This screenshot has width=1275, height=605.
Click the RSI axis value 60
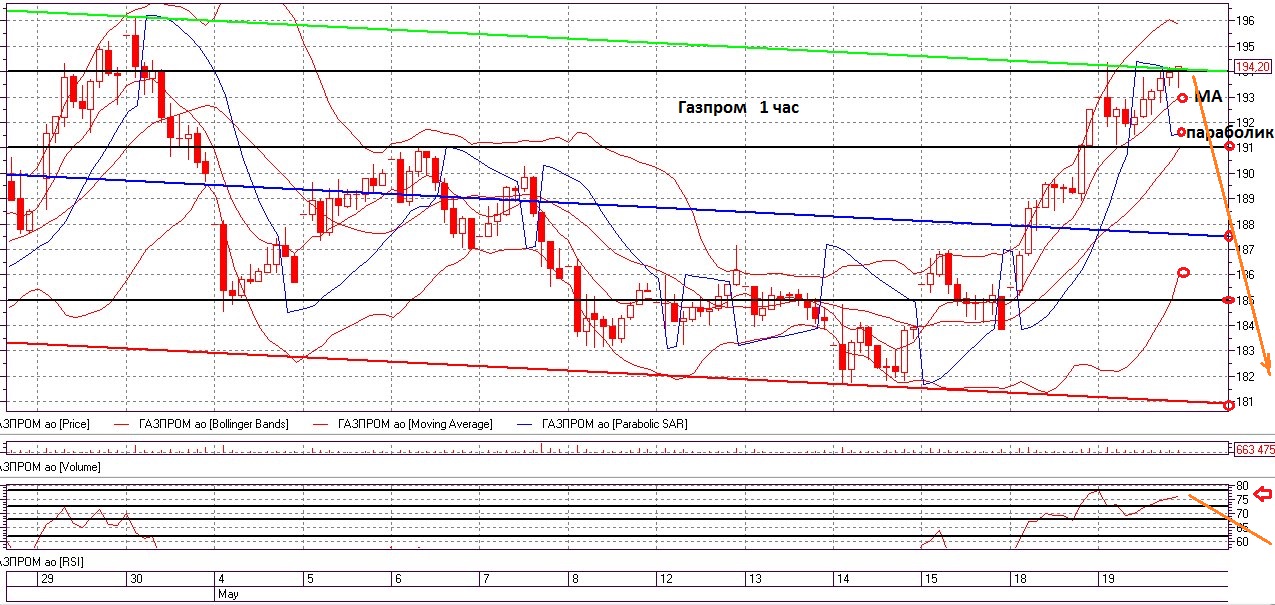[1243, 542]
